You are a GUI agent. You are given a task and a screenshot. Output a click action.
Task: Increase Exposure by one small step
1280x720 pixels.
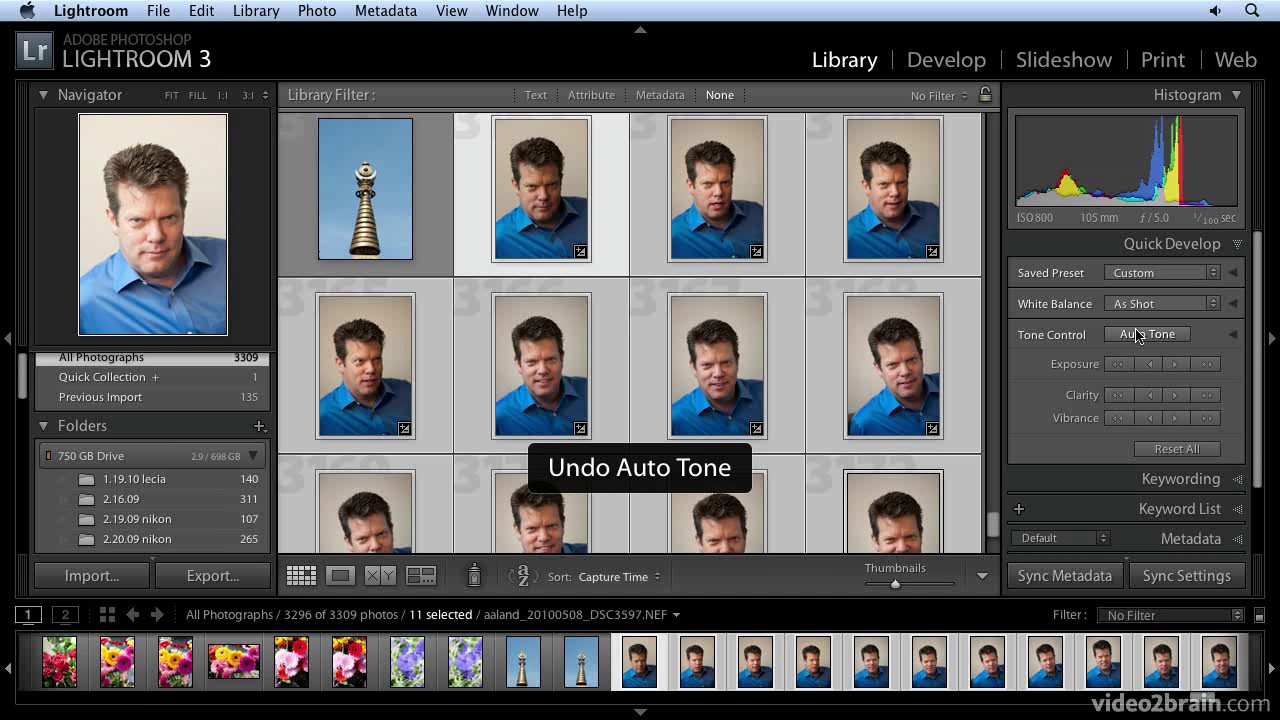pos(1176,364)
